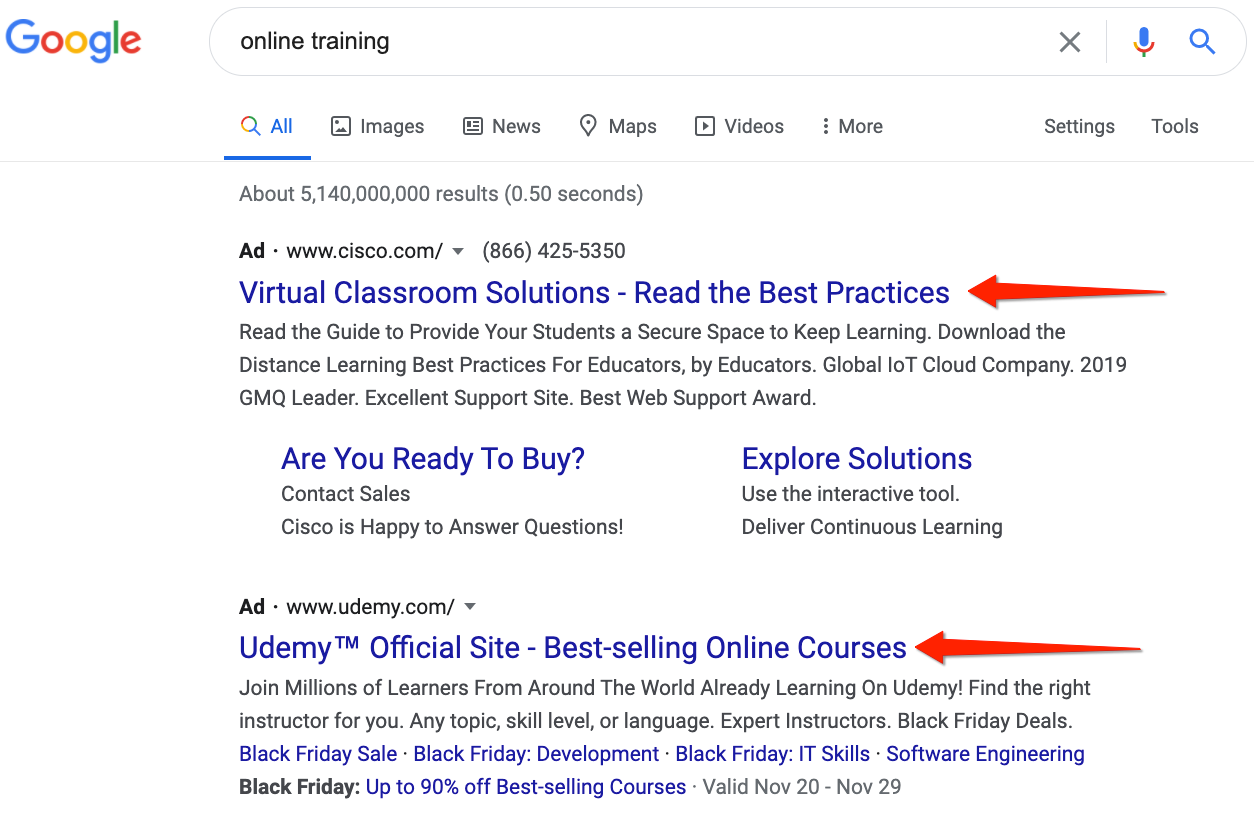Open Virtual Classroom Solutions ad link
This screenshot has height=821, width=1254.
(x=594, y=293)
